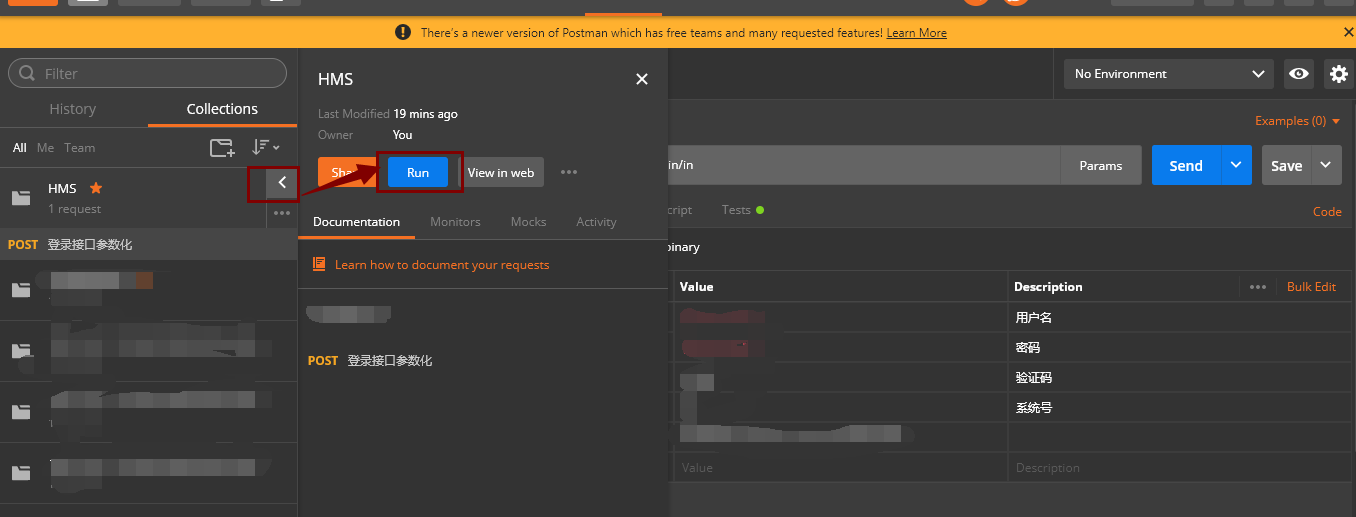Viewport: 1356px width, 517px height.
Task: Dismiss the newer version notification banner
Action: [x=1348, y=32]
